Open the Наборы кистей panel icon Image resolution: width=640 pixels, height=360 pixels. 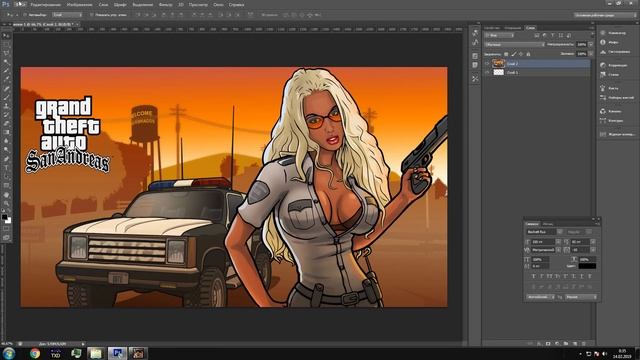603,98
